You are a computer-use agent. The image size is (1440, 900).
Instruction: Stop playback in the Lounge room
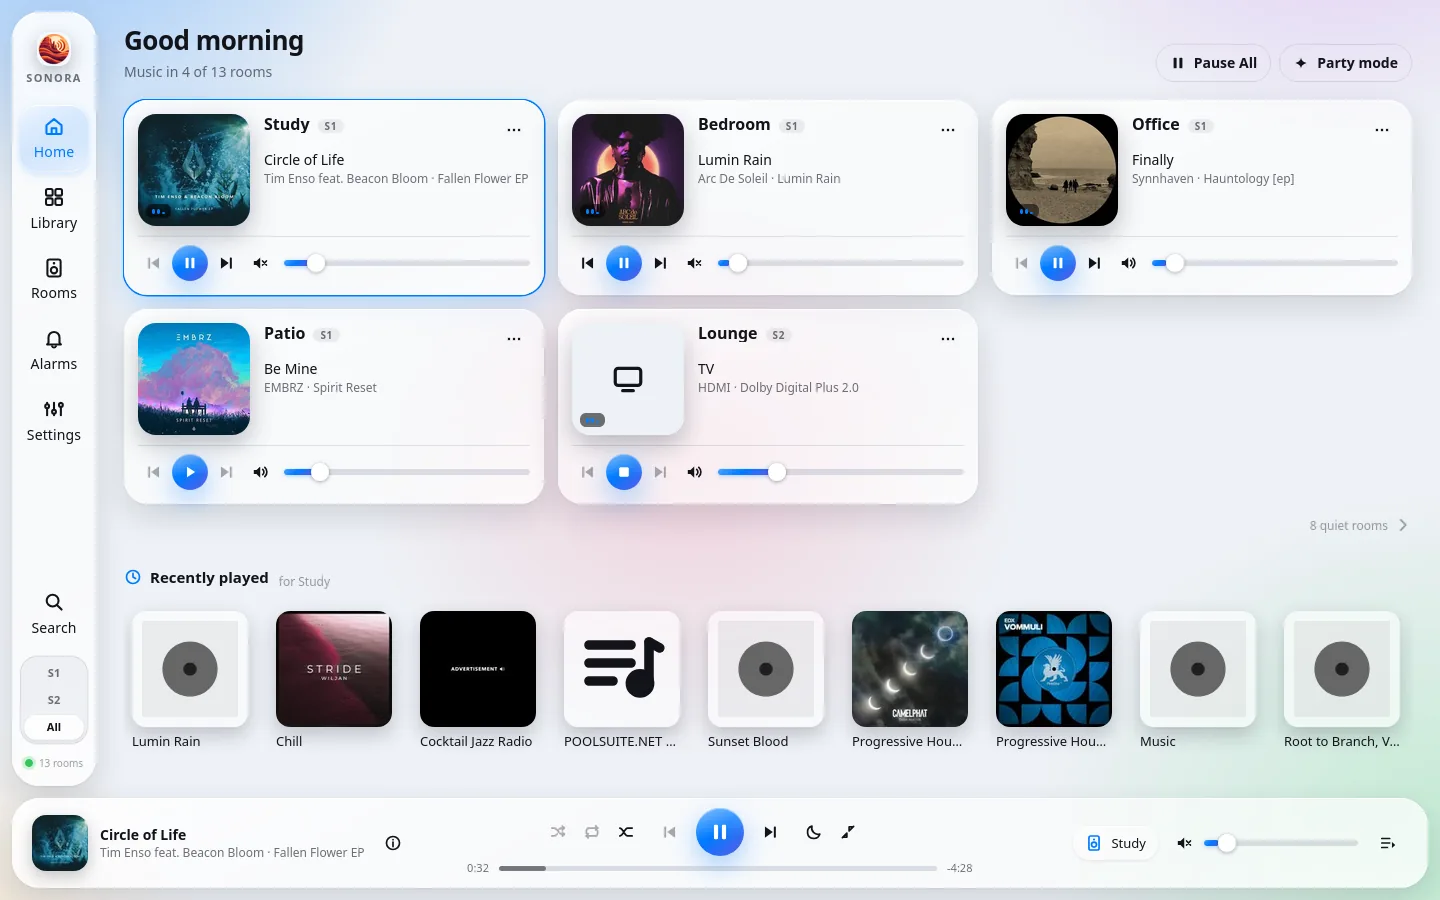tap(624, 472)
